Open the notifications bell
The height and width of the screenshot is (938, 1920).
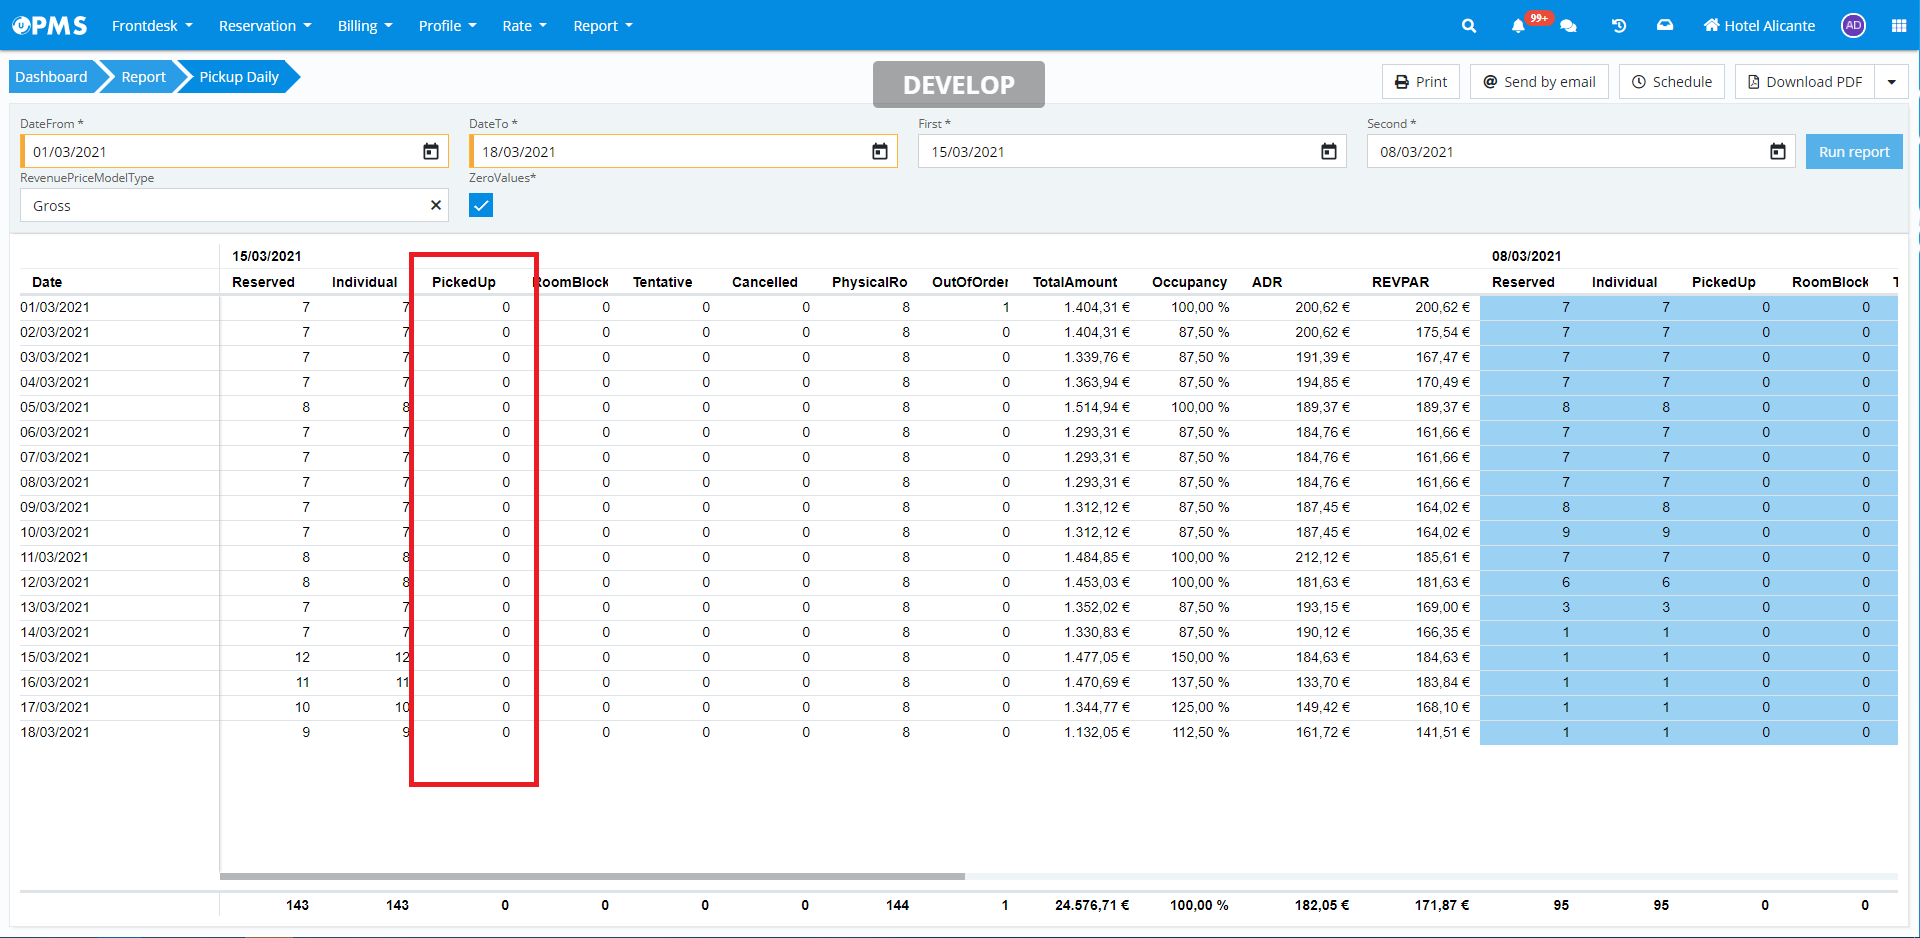point(1518,26)
